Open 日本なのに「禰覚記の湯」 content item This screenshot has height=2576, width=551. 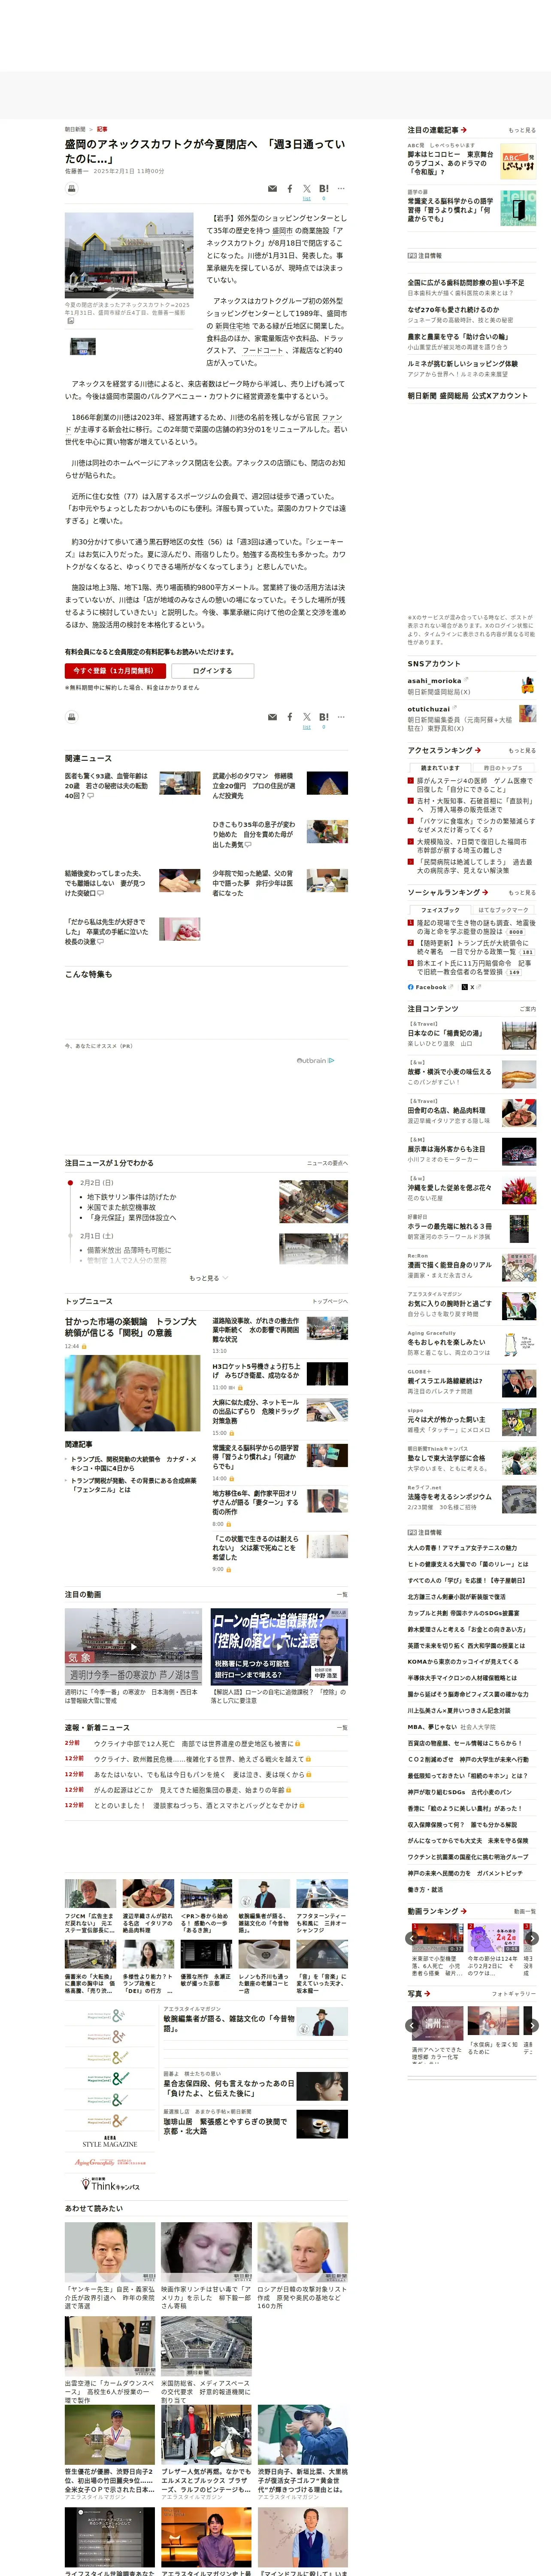(x=445, y=1033)
